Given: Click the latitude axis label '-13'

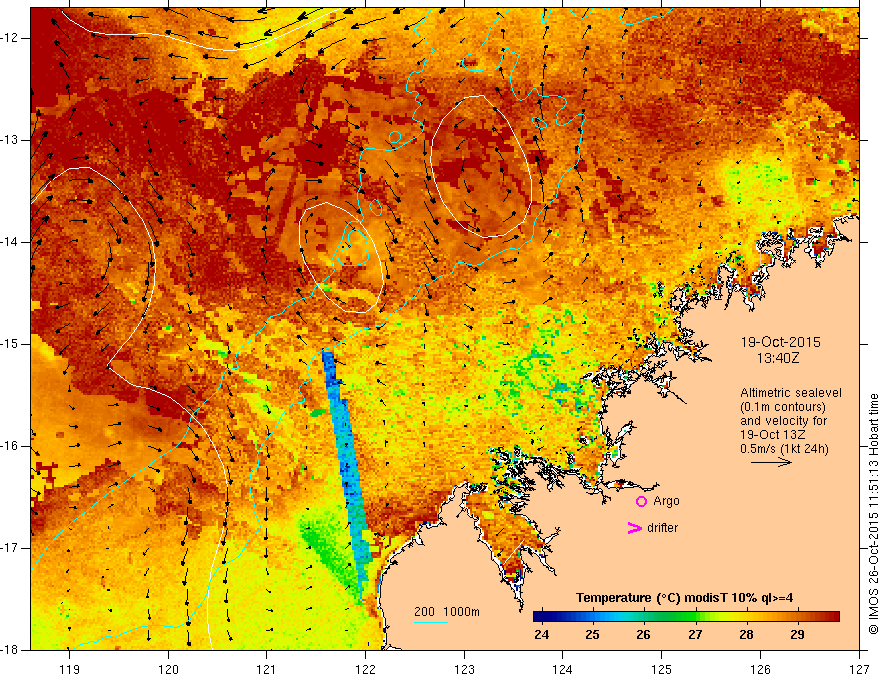Looking at the screenshot, I should (x=11, y=140).
